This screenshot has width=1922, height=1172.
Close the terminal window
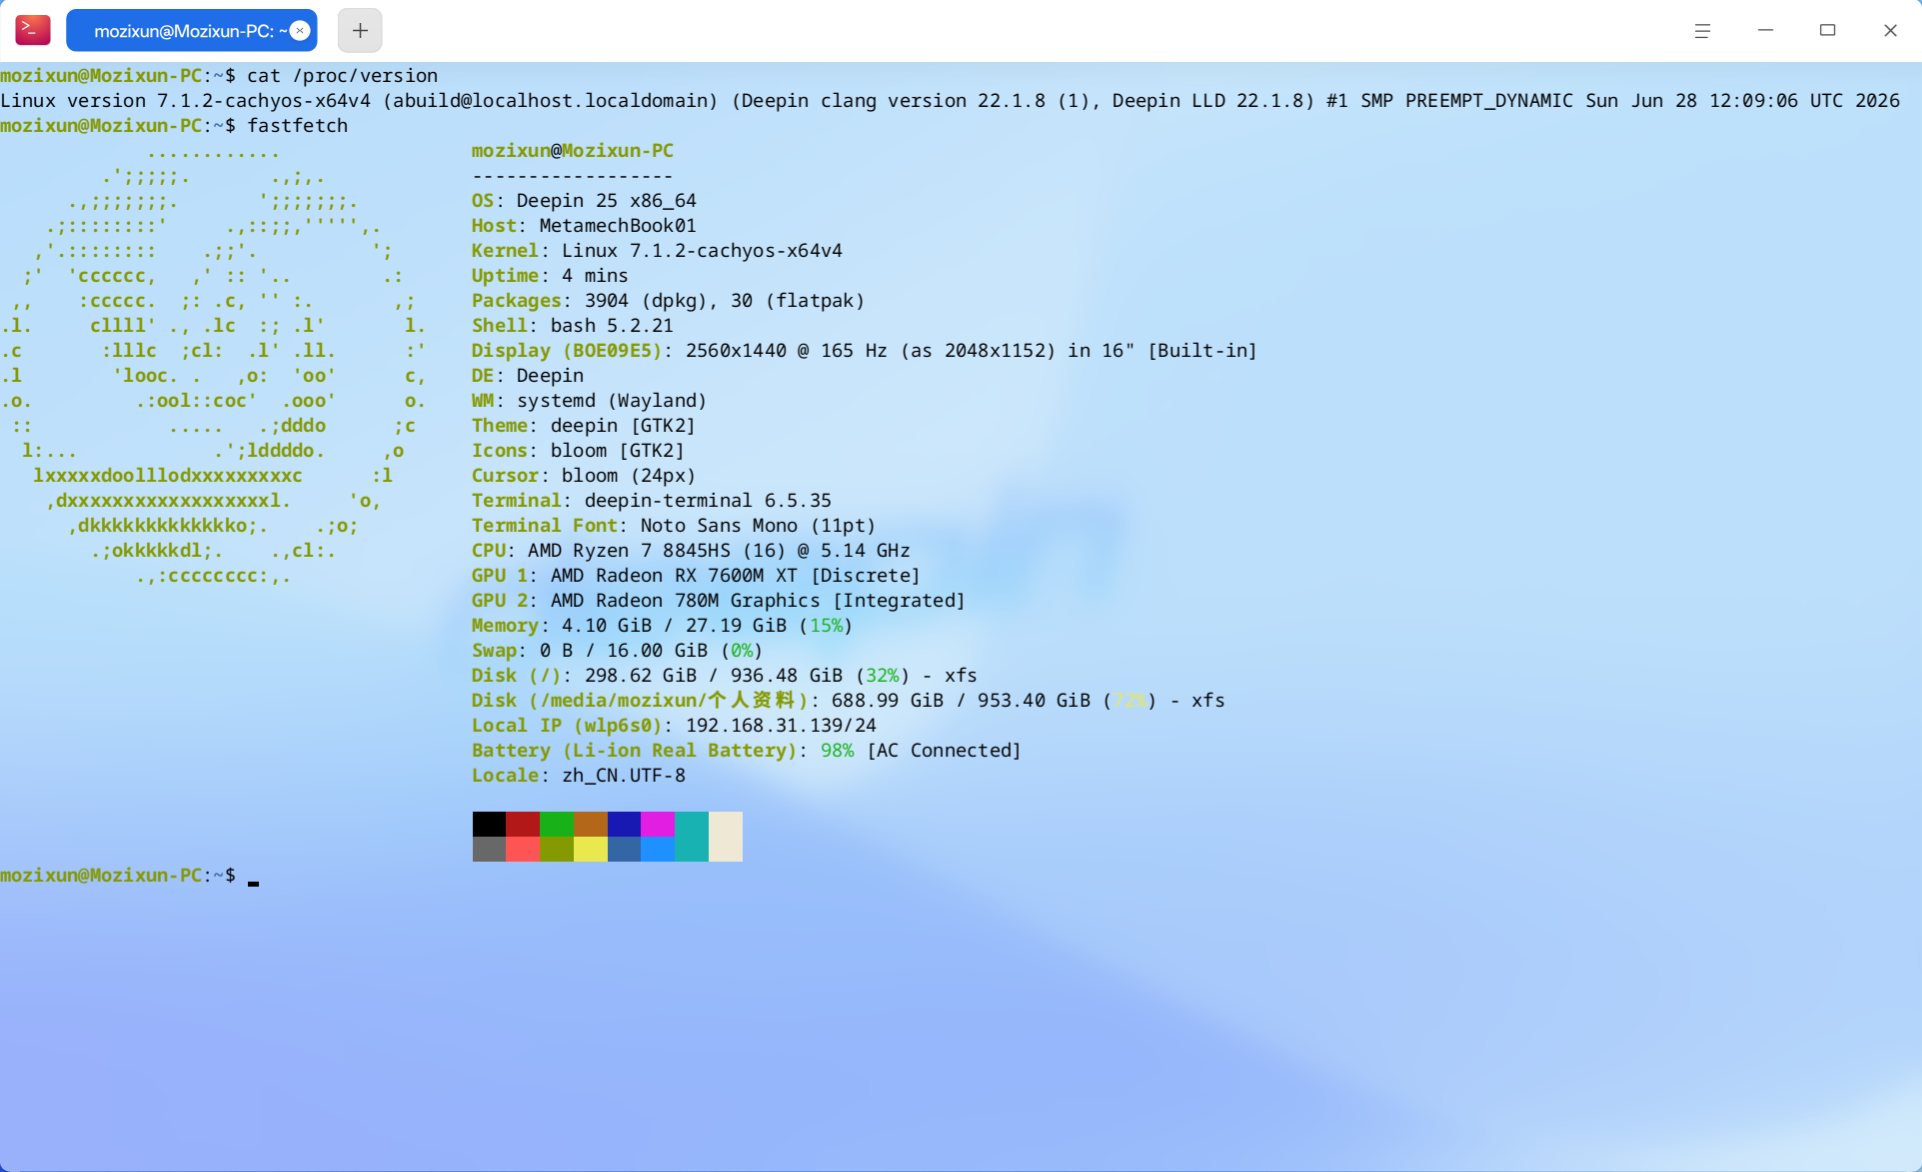[1890, 31]
